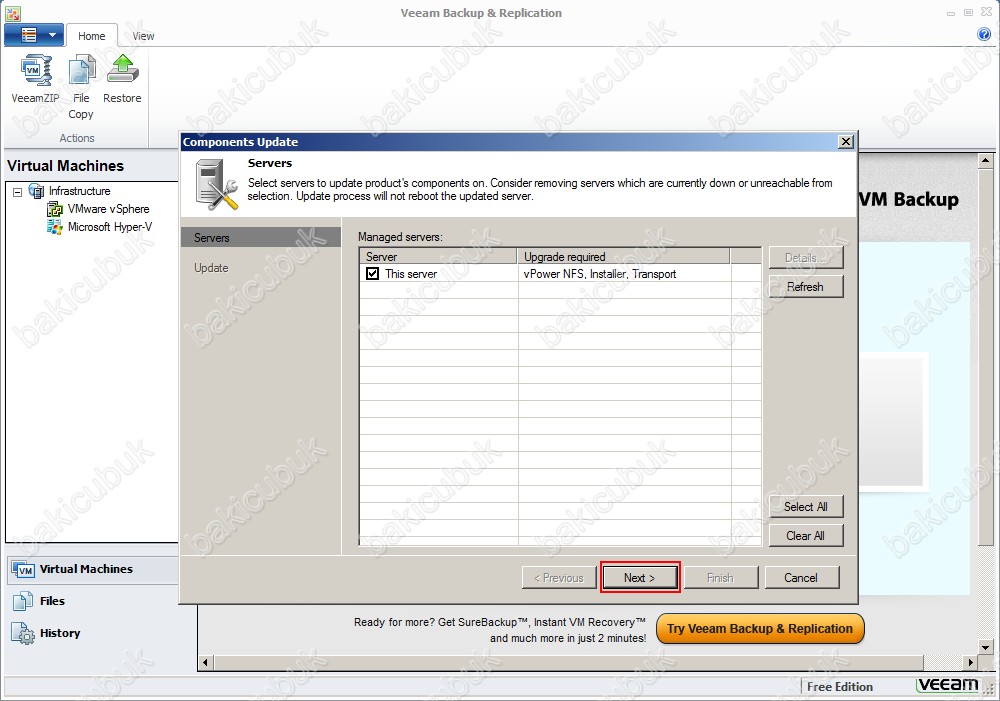Switch to the View ribbon tab

click(x=143, y=36)
